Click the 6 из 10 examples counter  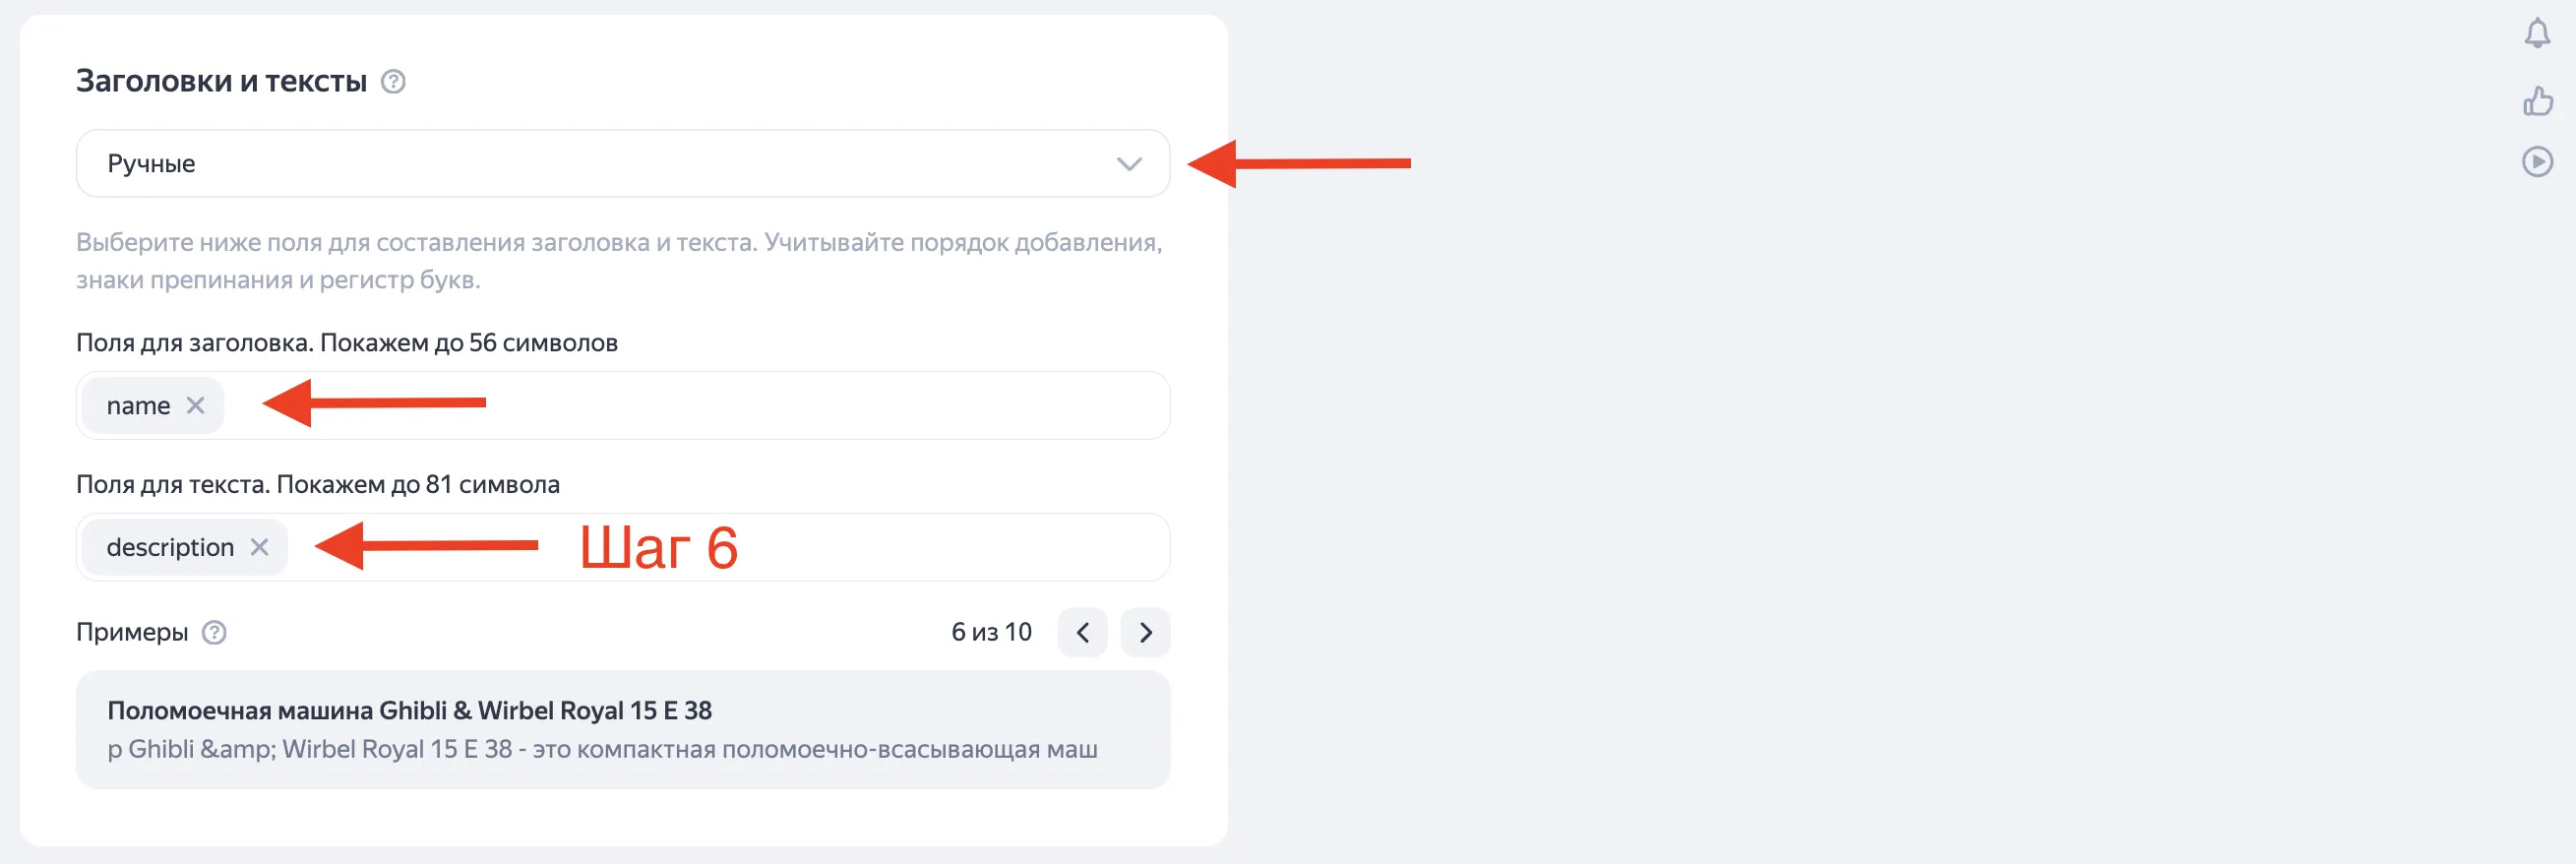990,632
